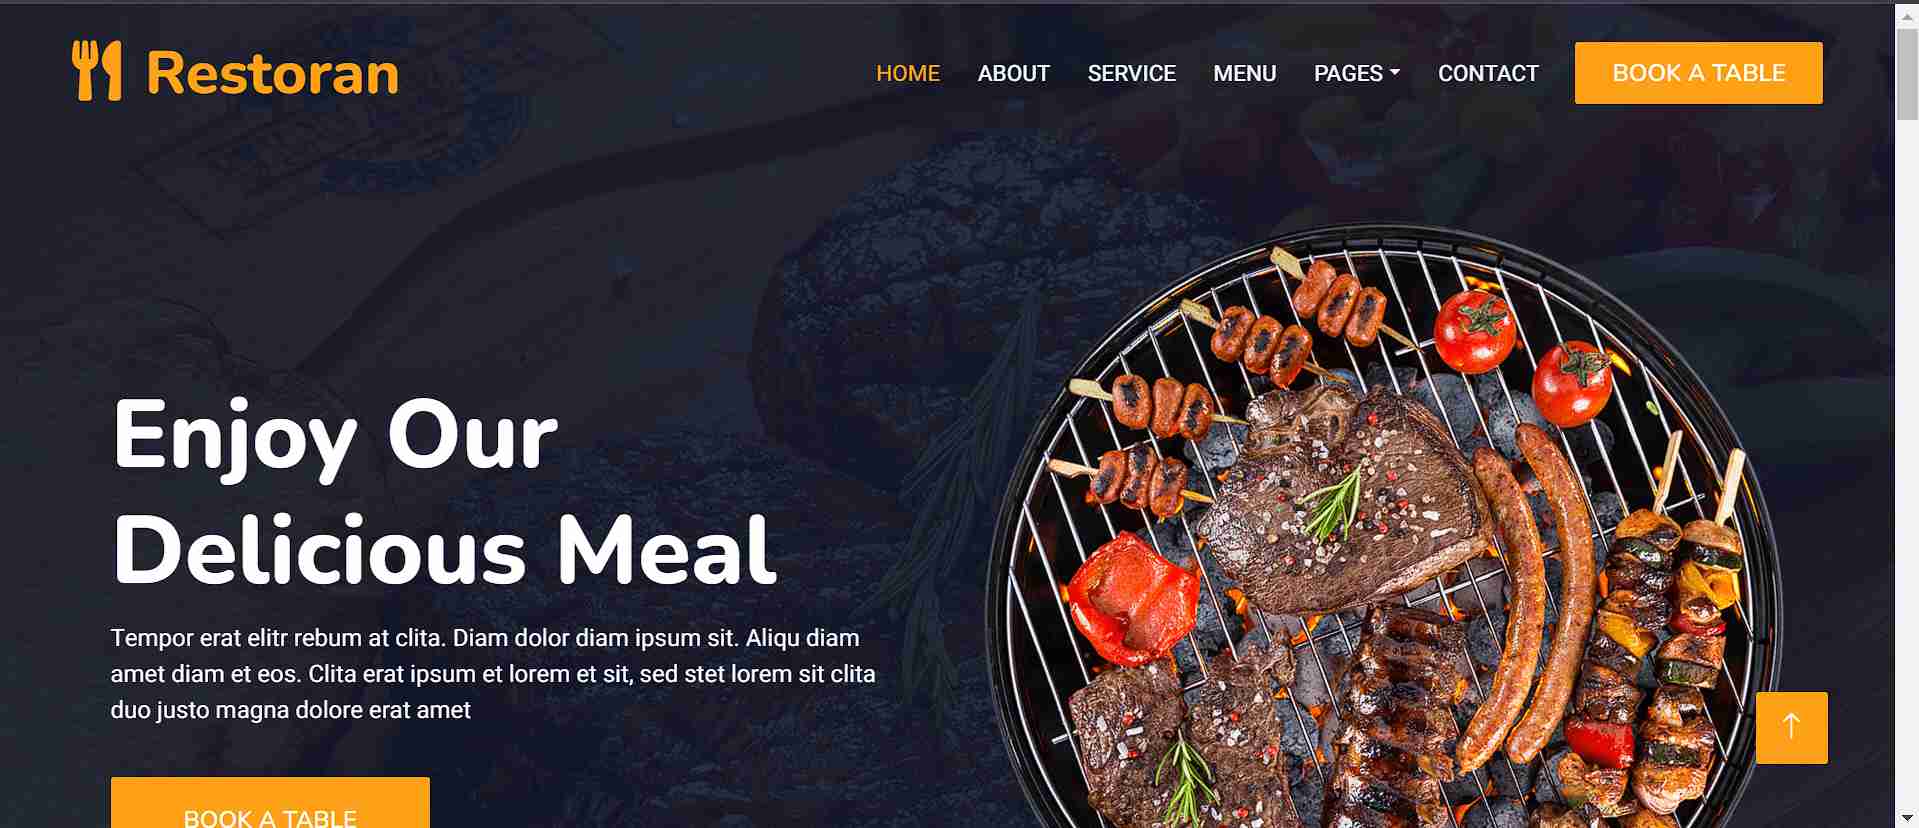
Task: Click the scrollbar down arrow
Action: pyautogui.click(x=1907, y=818)
